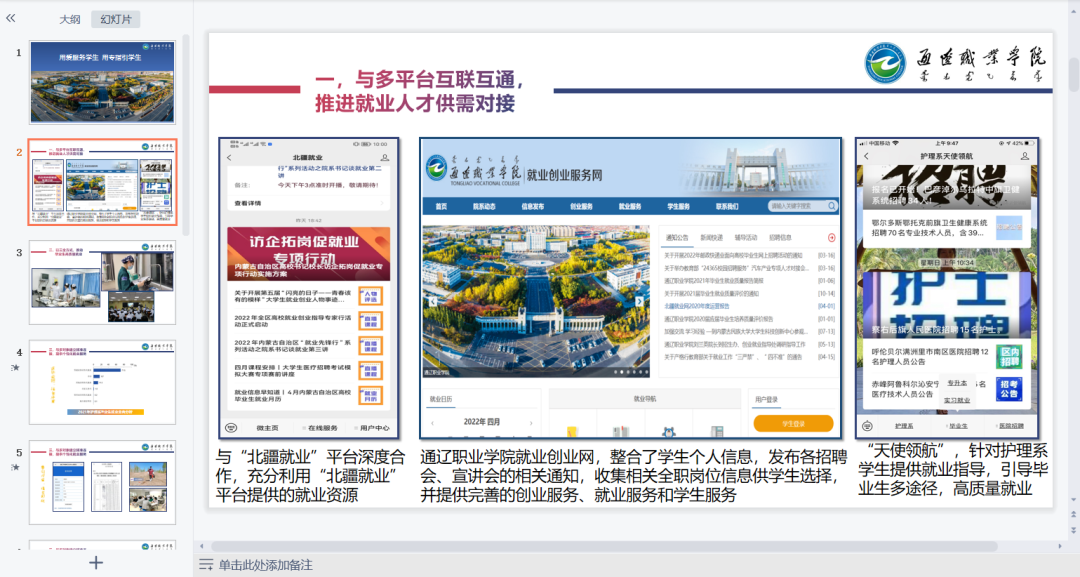The height and width of the screenshot is (577, 1080).
Task: Select the 北疆就业 phone screenshot image
Action: pyautogui.click(x=309, y=288)
